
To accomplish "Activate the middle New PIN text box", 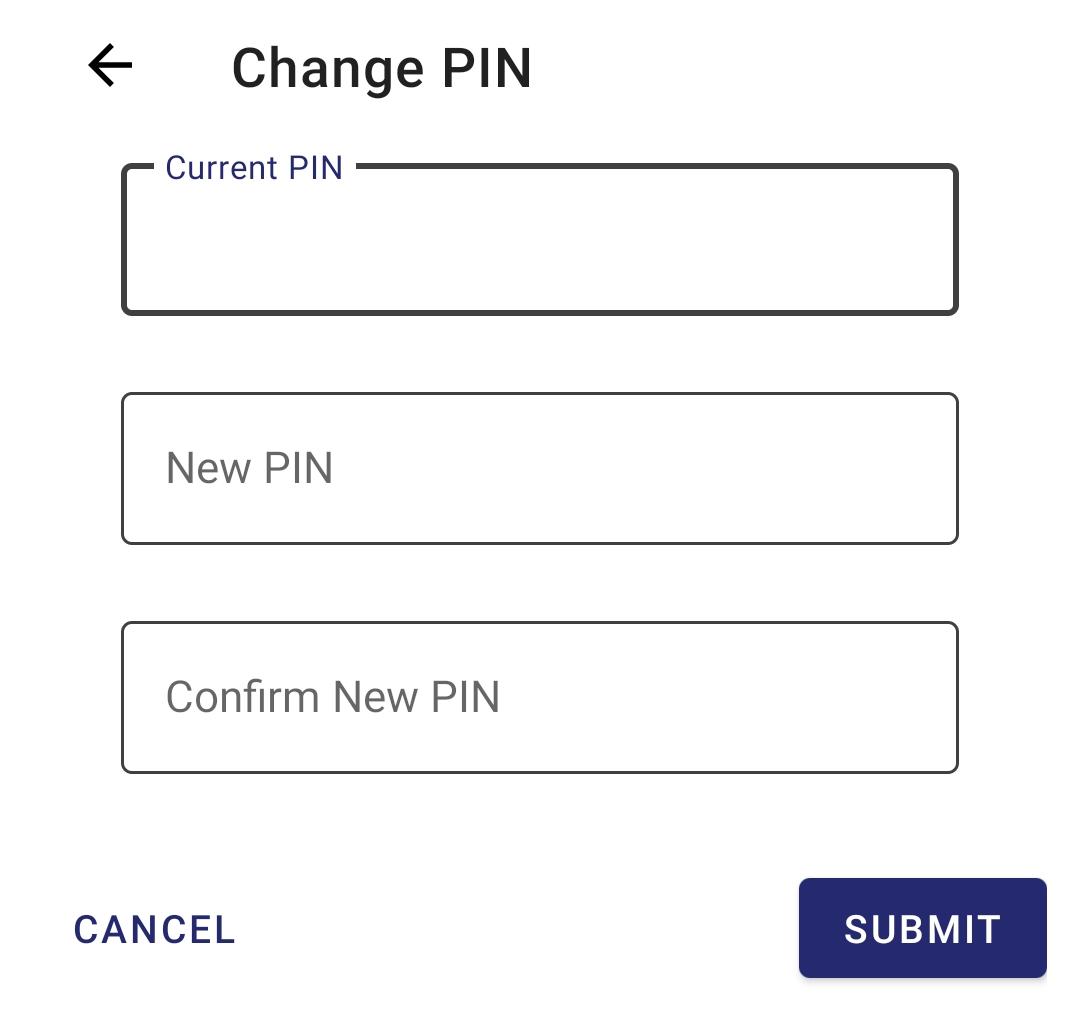I will tap(540, 468).
